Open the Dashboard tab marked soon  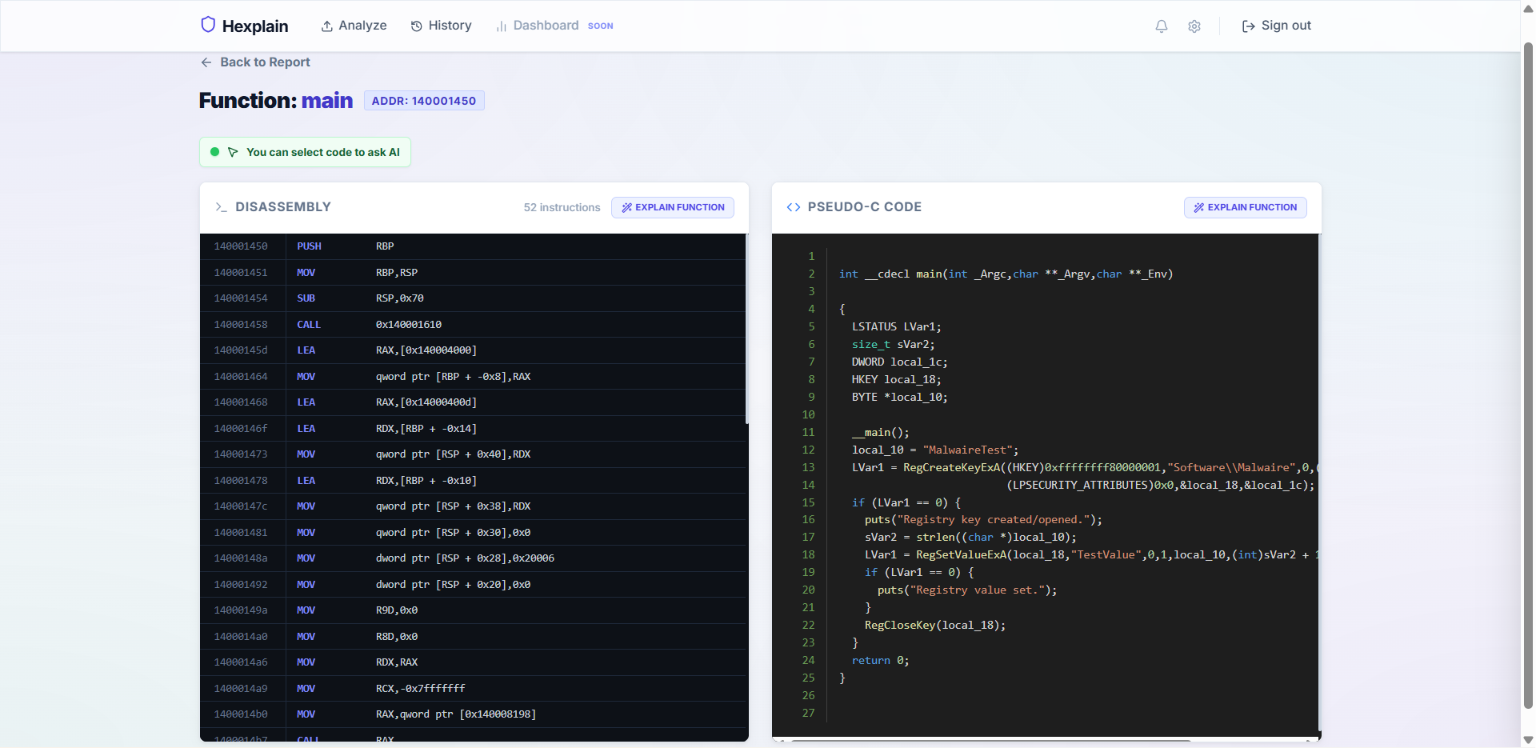coord(554,26)
